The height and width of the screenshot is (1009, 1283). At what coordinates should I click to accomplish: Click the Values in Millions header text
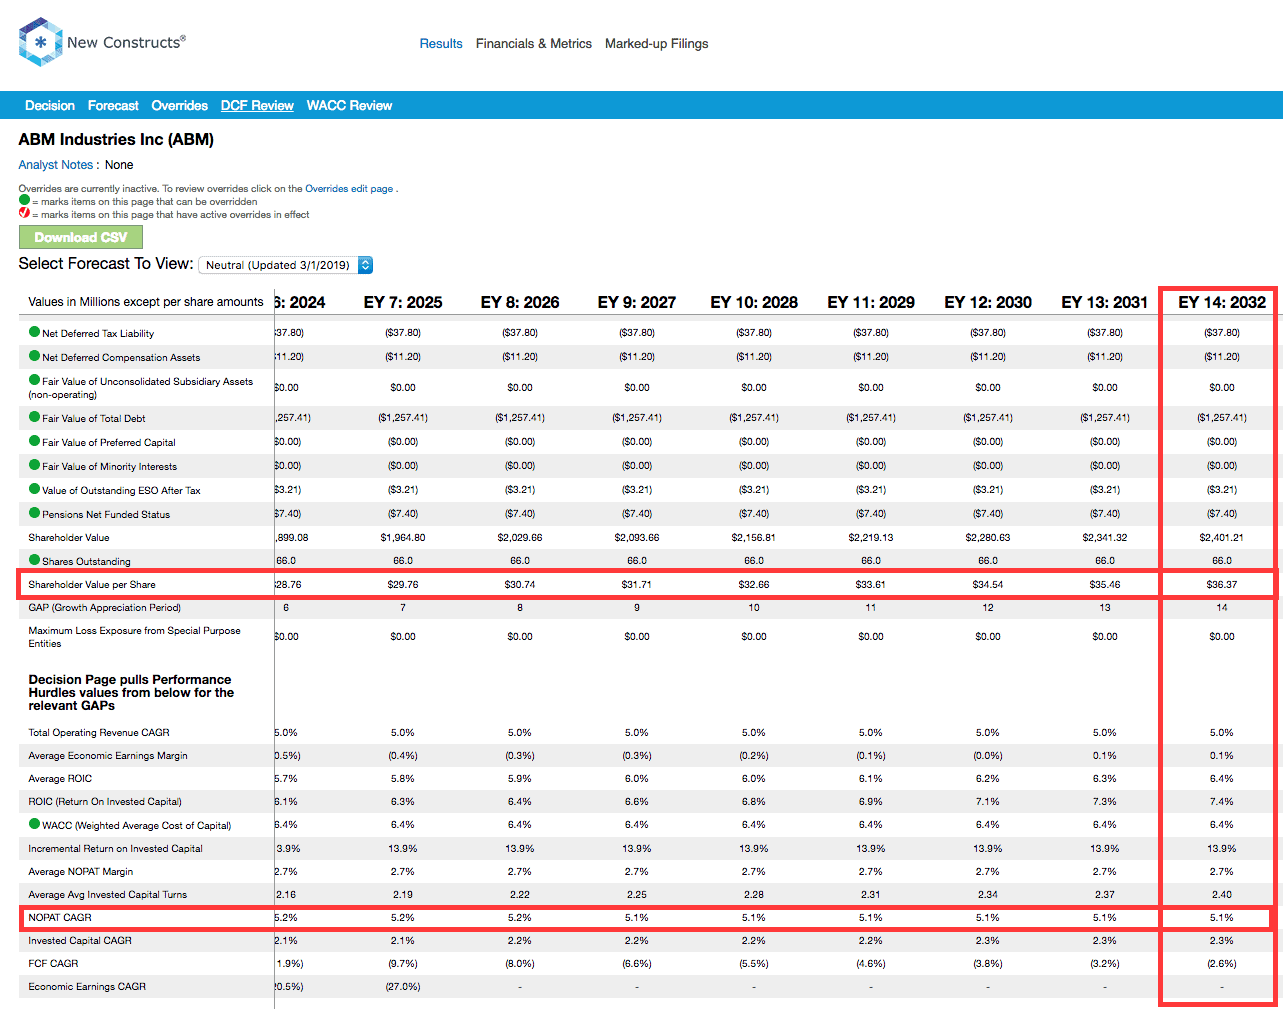pos(146,302)
